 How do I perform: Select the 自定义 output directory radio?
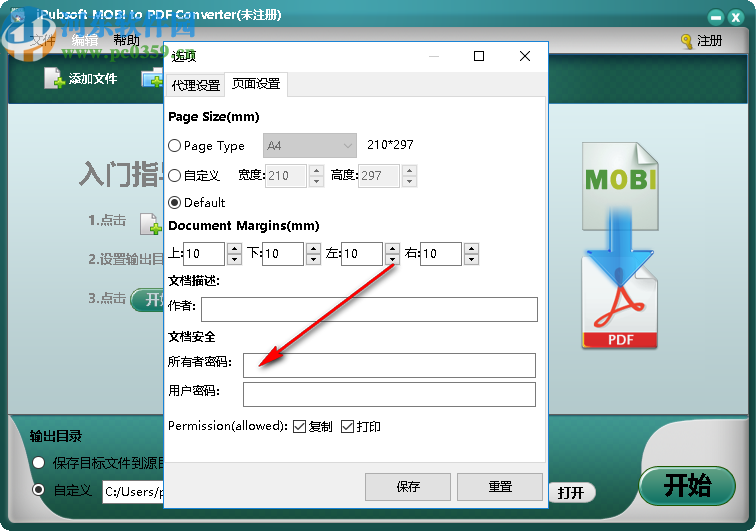(39, 490)
